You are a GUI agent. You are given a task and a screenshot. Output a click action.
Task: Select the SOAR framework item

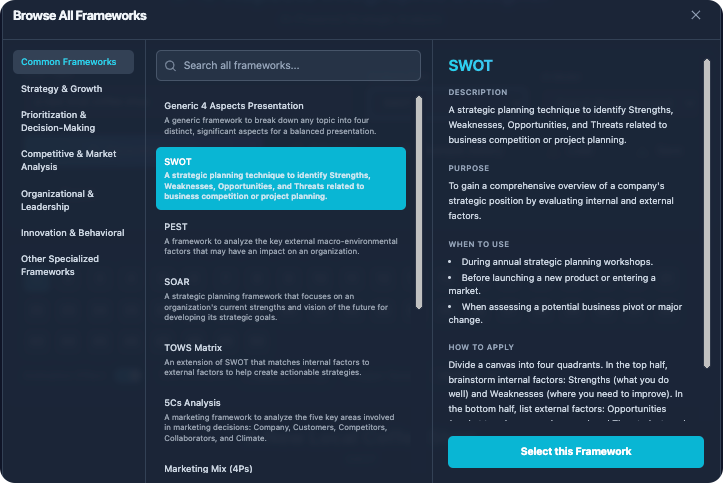281,295
